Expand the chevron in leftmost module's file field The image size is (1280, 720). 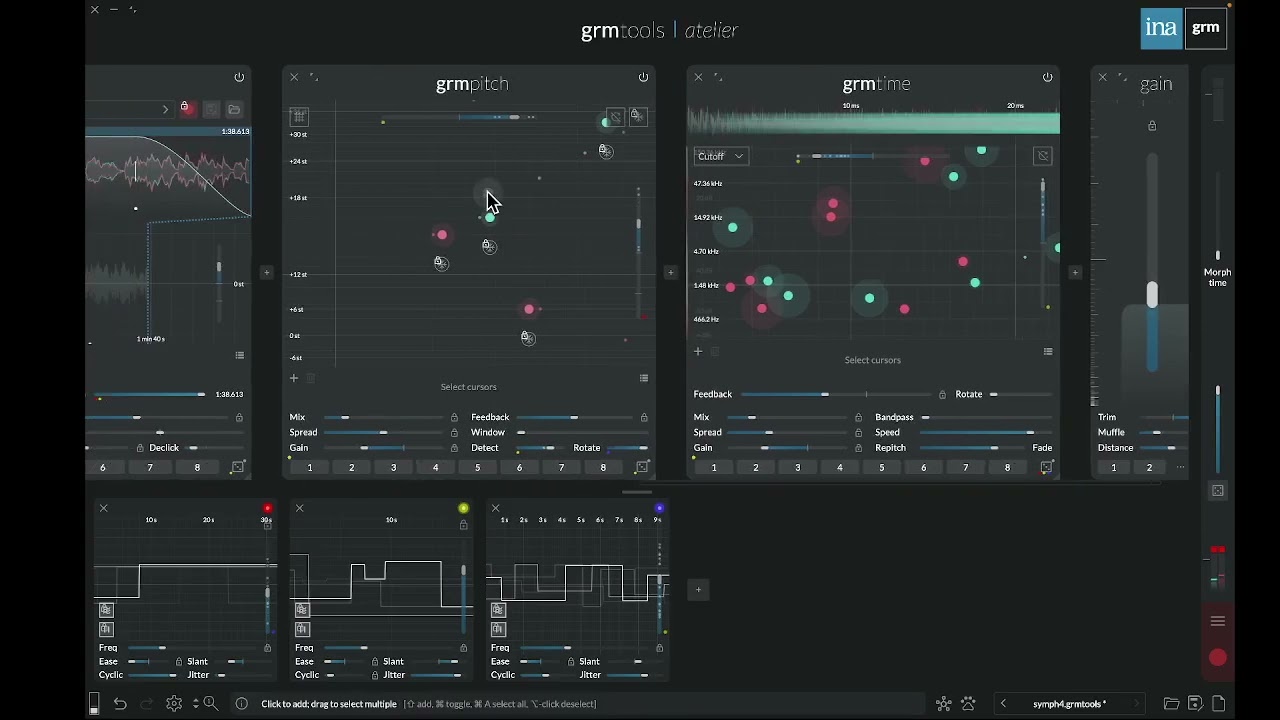(x=165, y=109)
